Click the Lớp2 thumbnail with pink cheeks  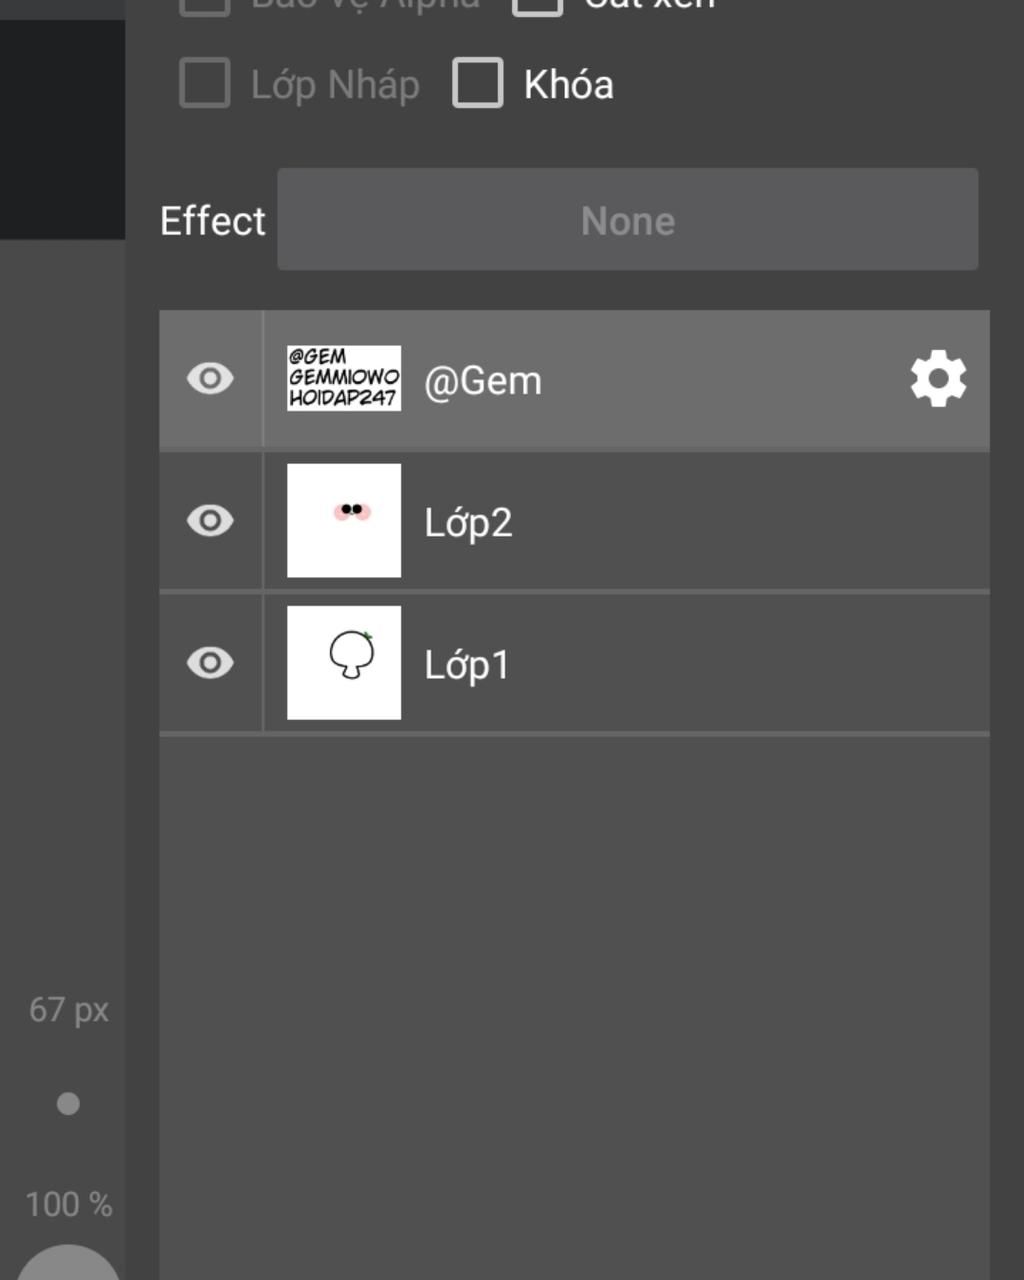point(344,520)
